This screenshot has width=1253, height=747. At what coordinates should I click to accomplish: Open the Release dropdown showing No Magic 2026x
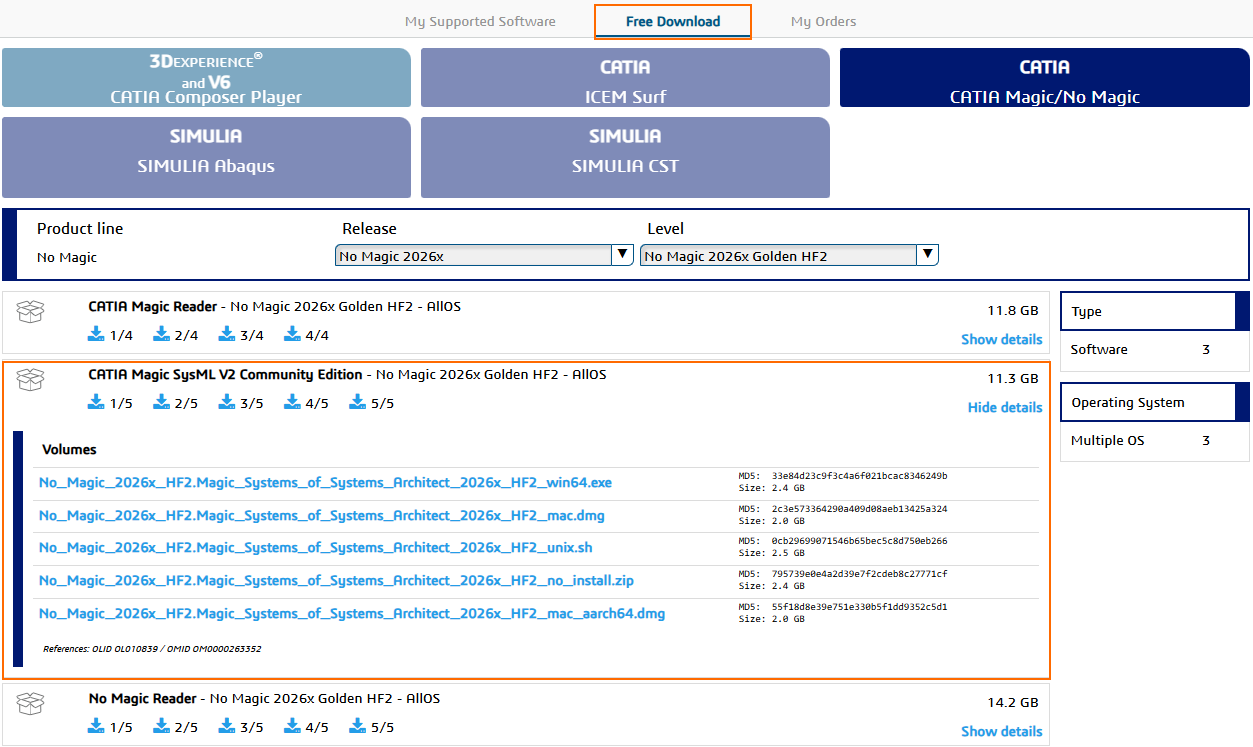[484, 256]
